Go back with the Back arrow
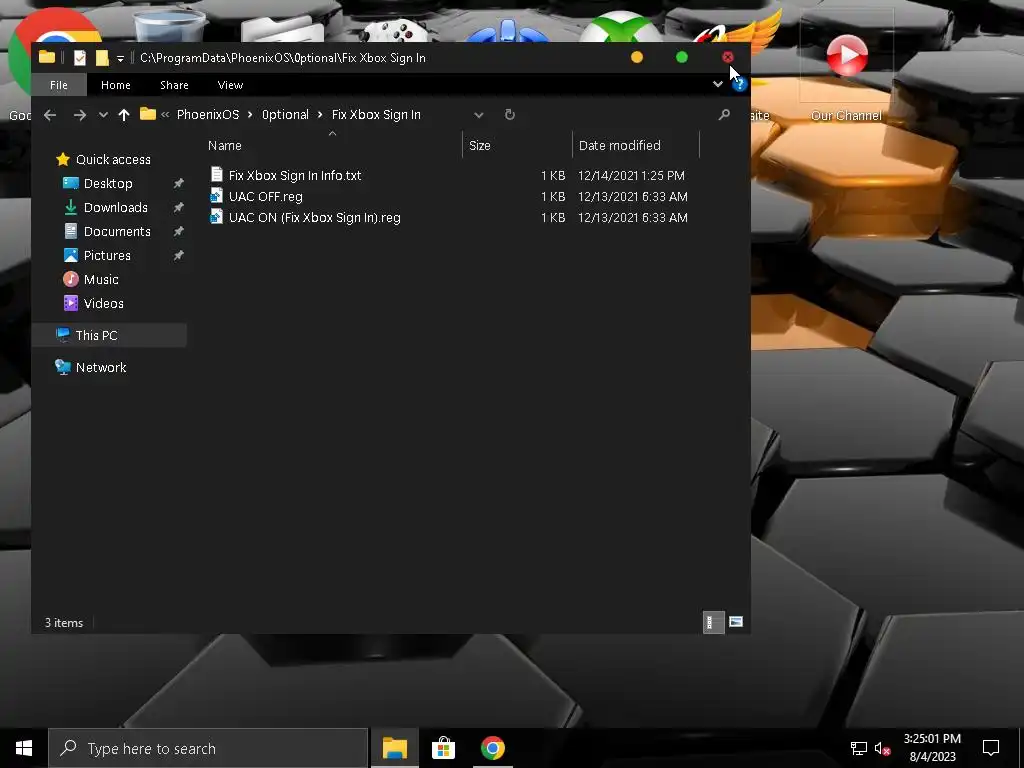 pos(50,115)
